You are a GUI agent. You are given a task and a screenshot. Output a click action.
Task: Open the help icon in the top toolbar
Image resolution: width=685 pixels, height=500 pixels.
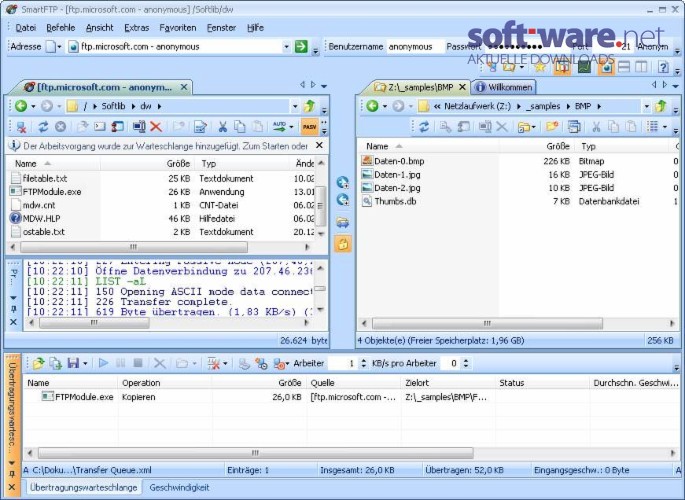663,67
